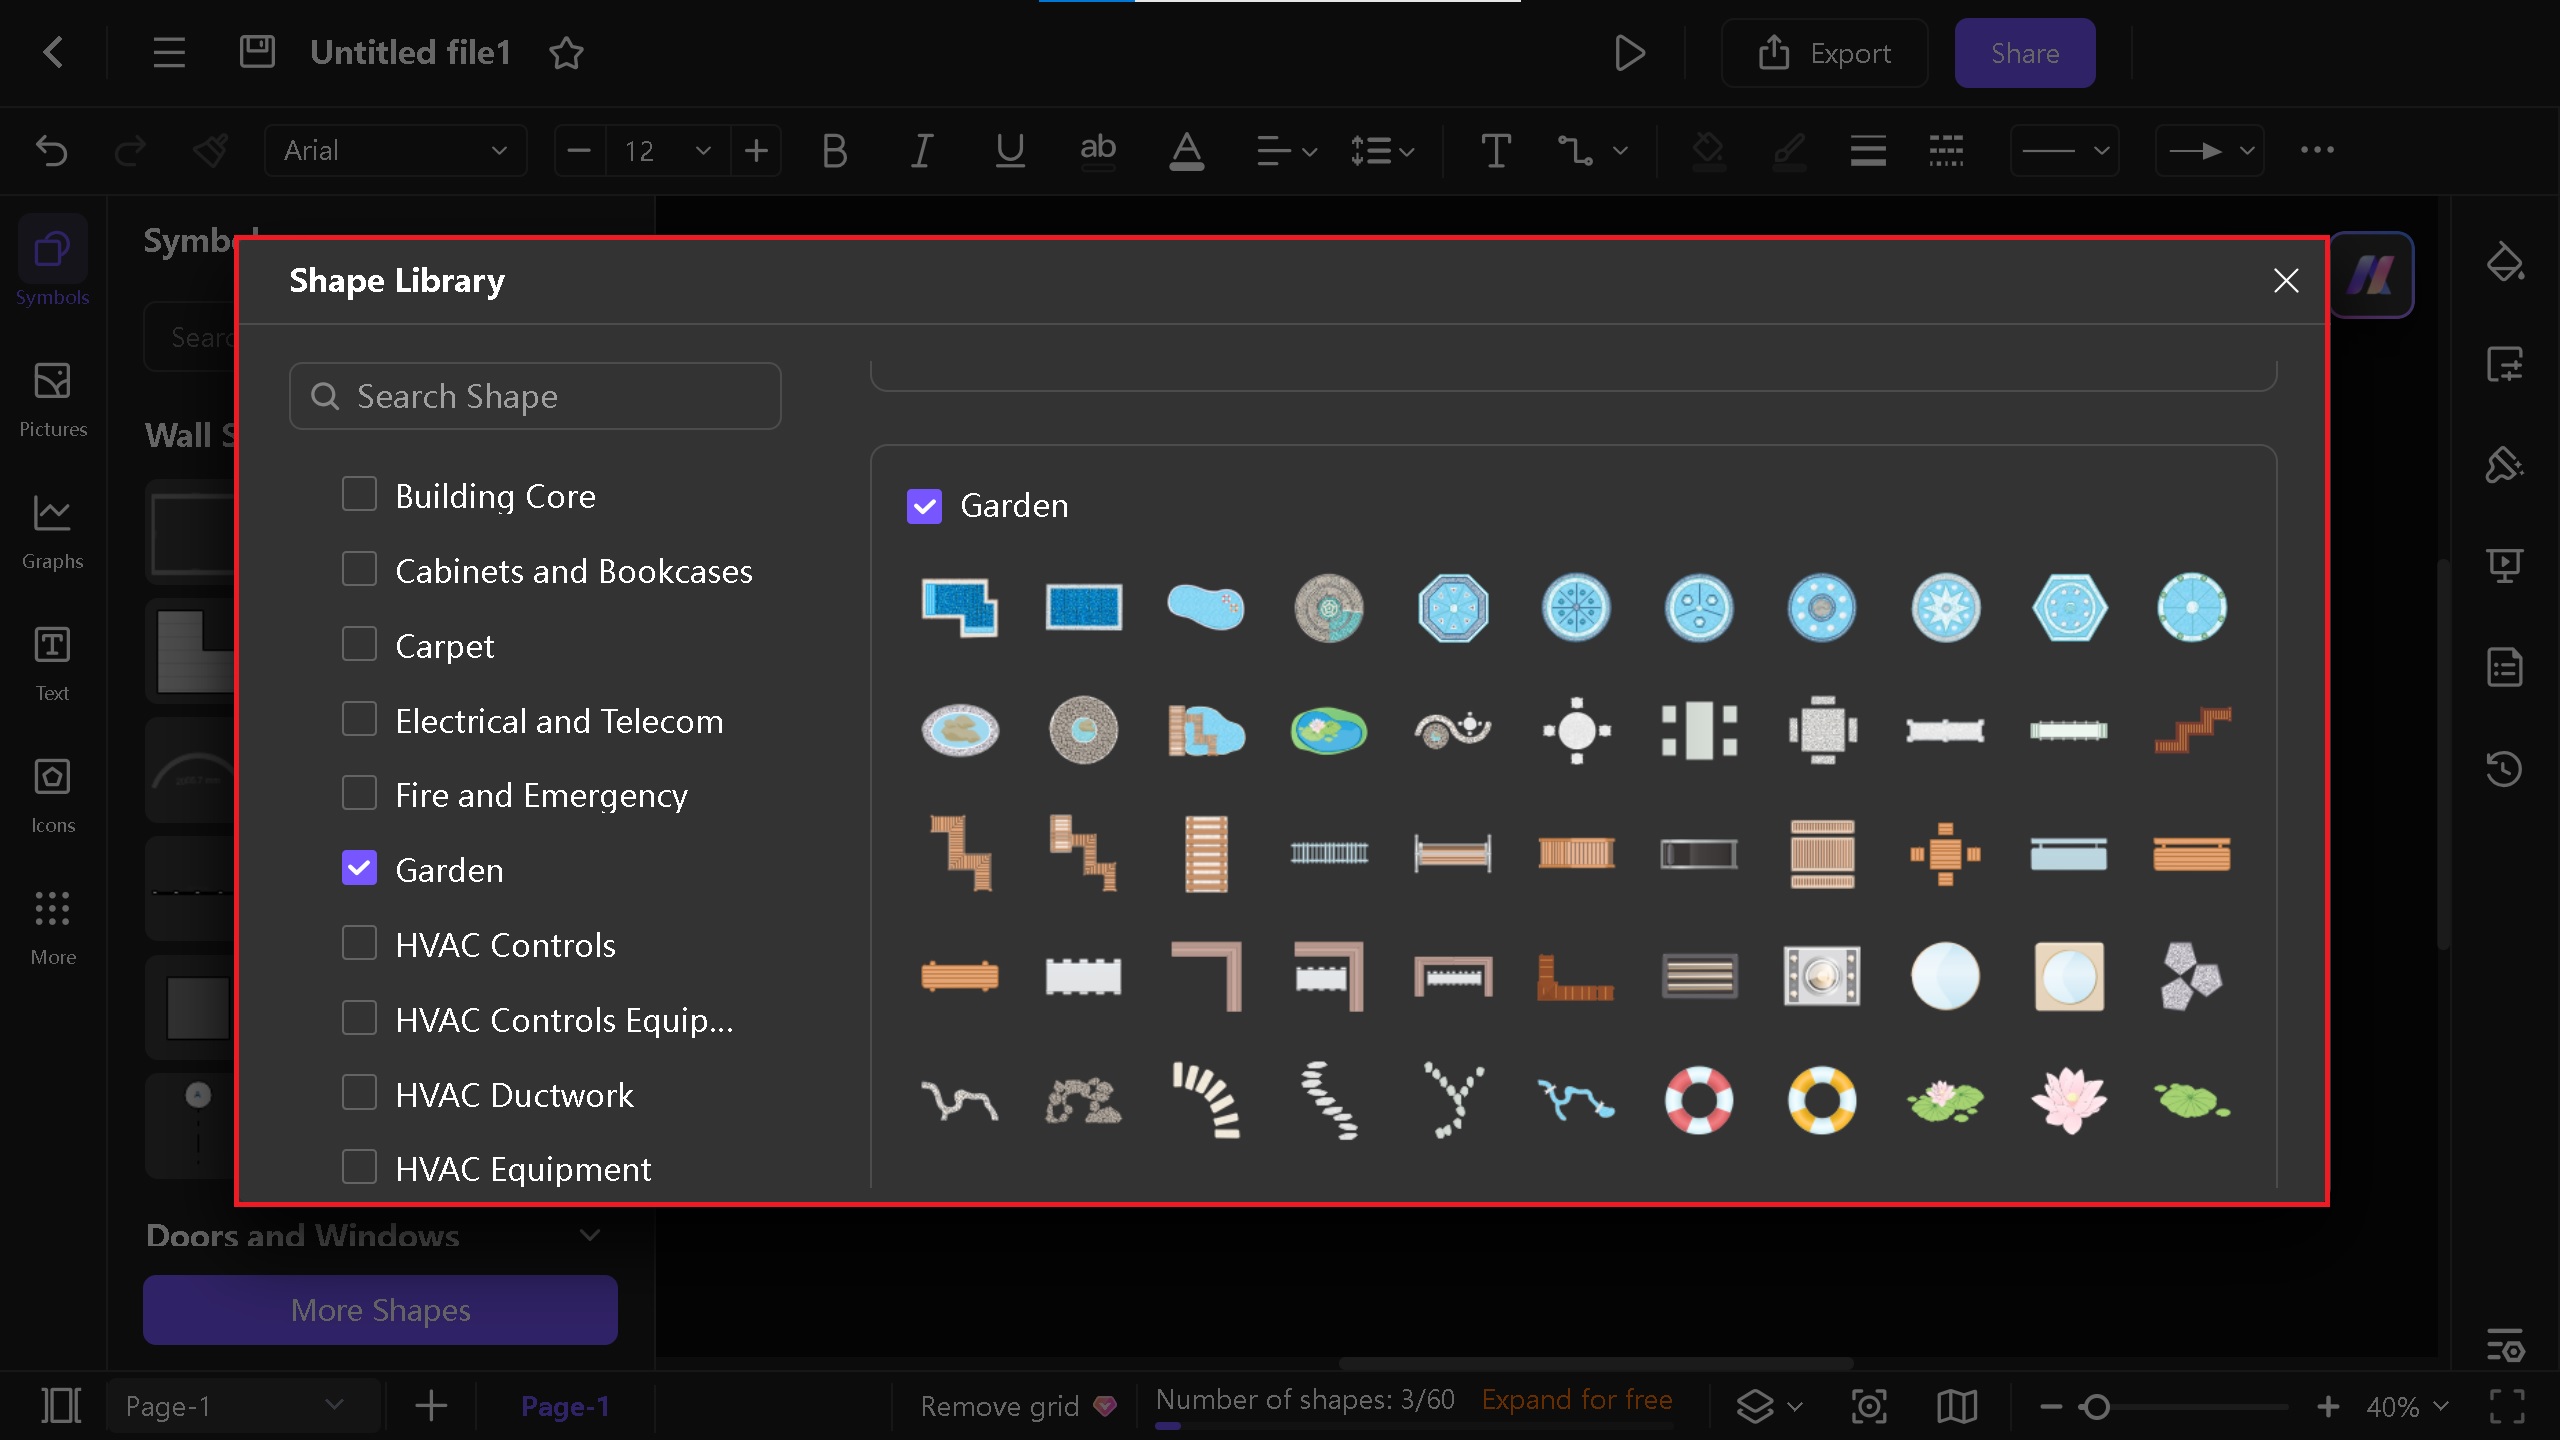The image size is (2560, 1440).
Task: Open more toolbar options ellipsis
Action: (x=2317, y=150)
